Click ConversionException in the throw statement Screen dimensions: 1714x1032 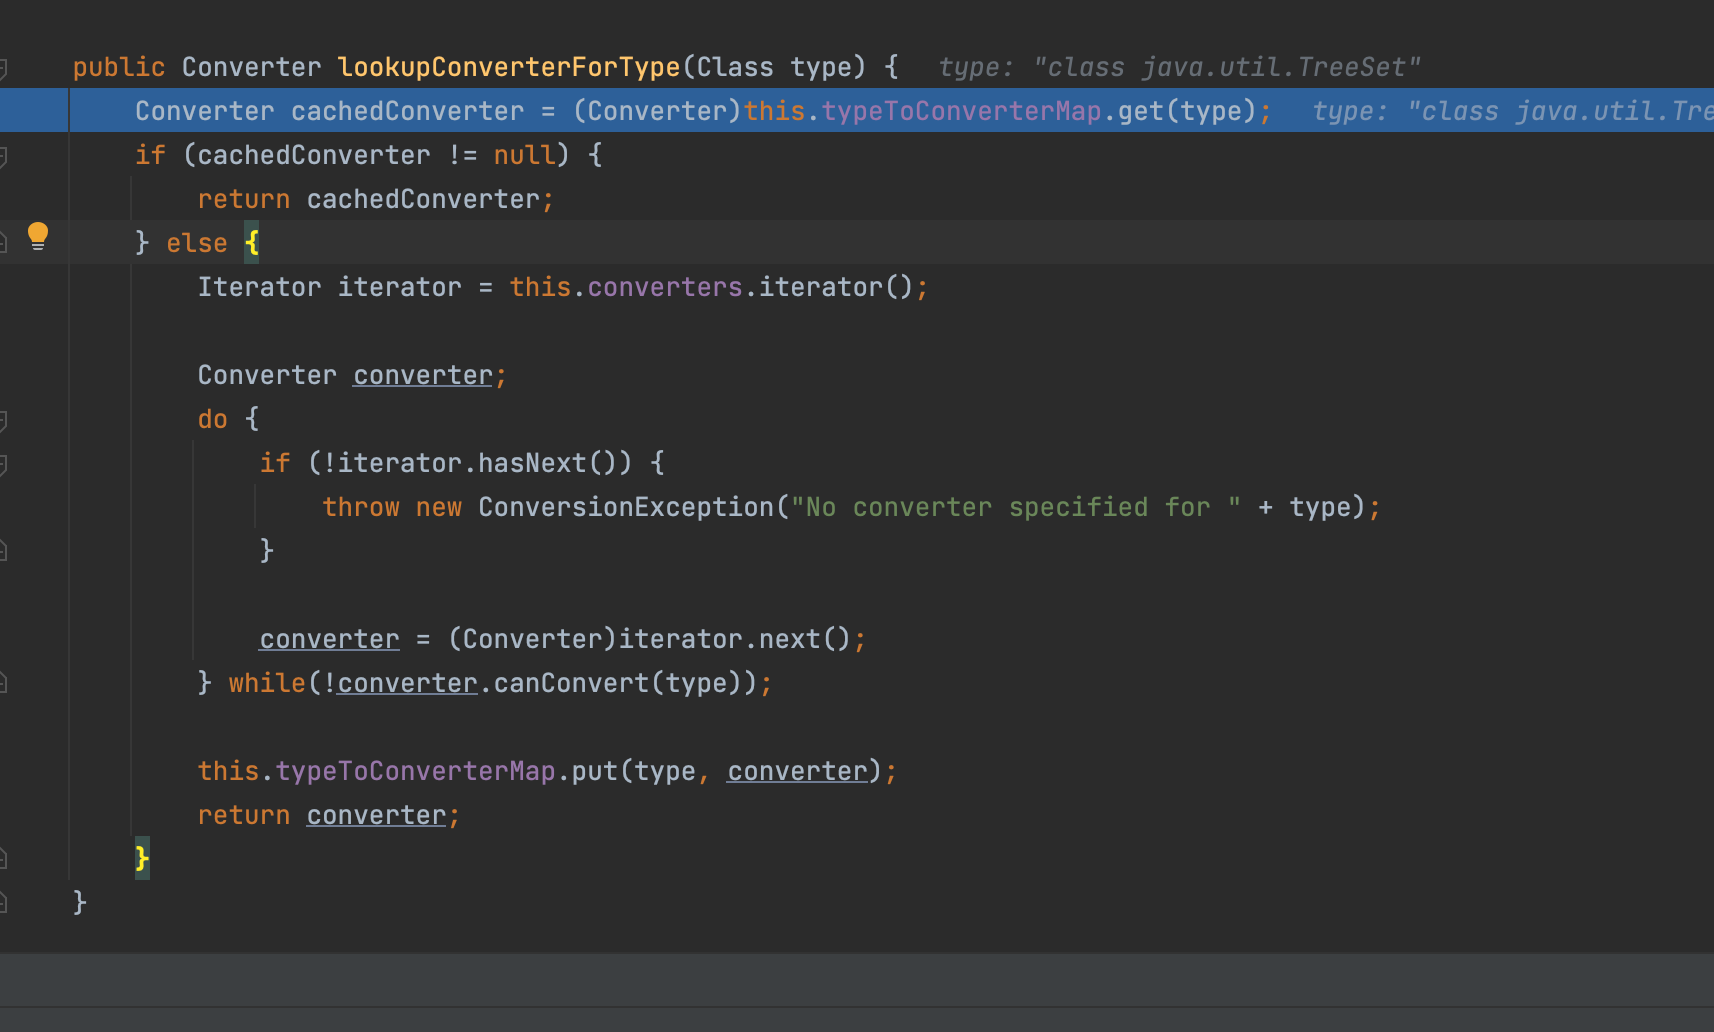click(x=625, y=507)
